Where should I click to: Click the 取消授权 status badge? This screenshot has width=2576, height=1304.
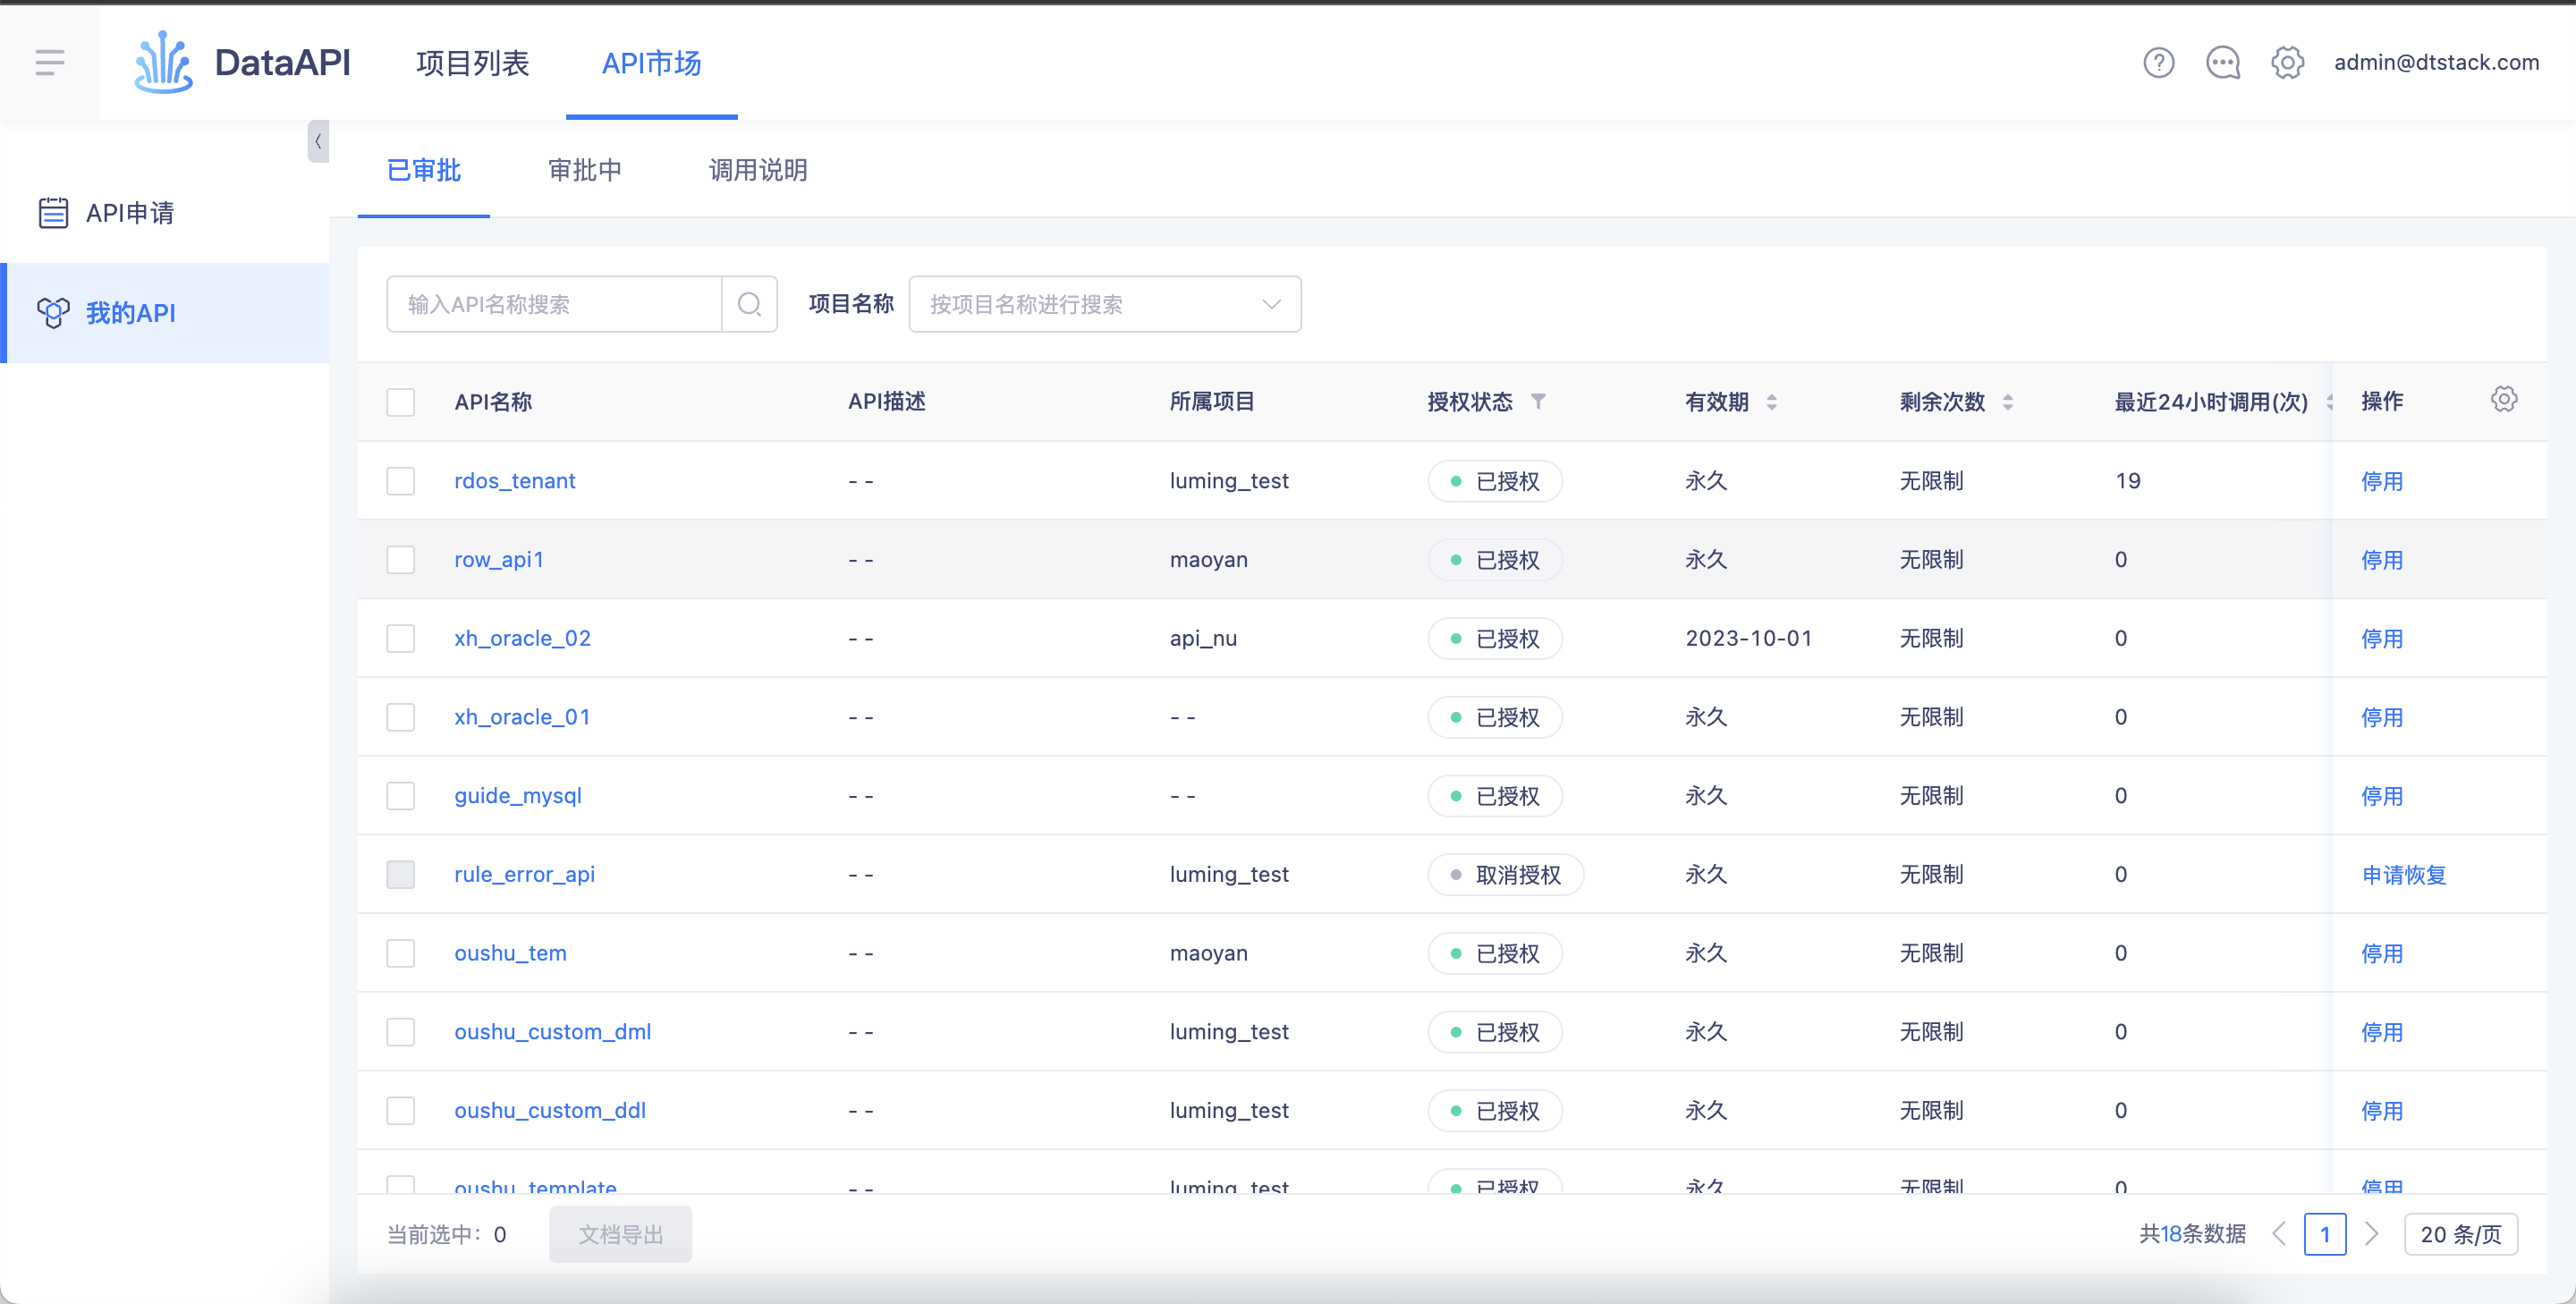1506,875
